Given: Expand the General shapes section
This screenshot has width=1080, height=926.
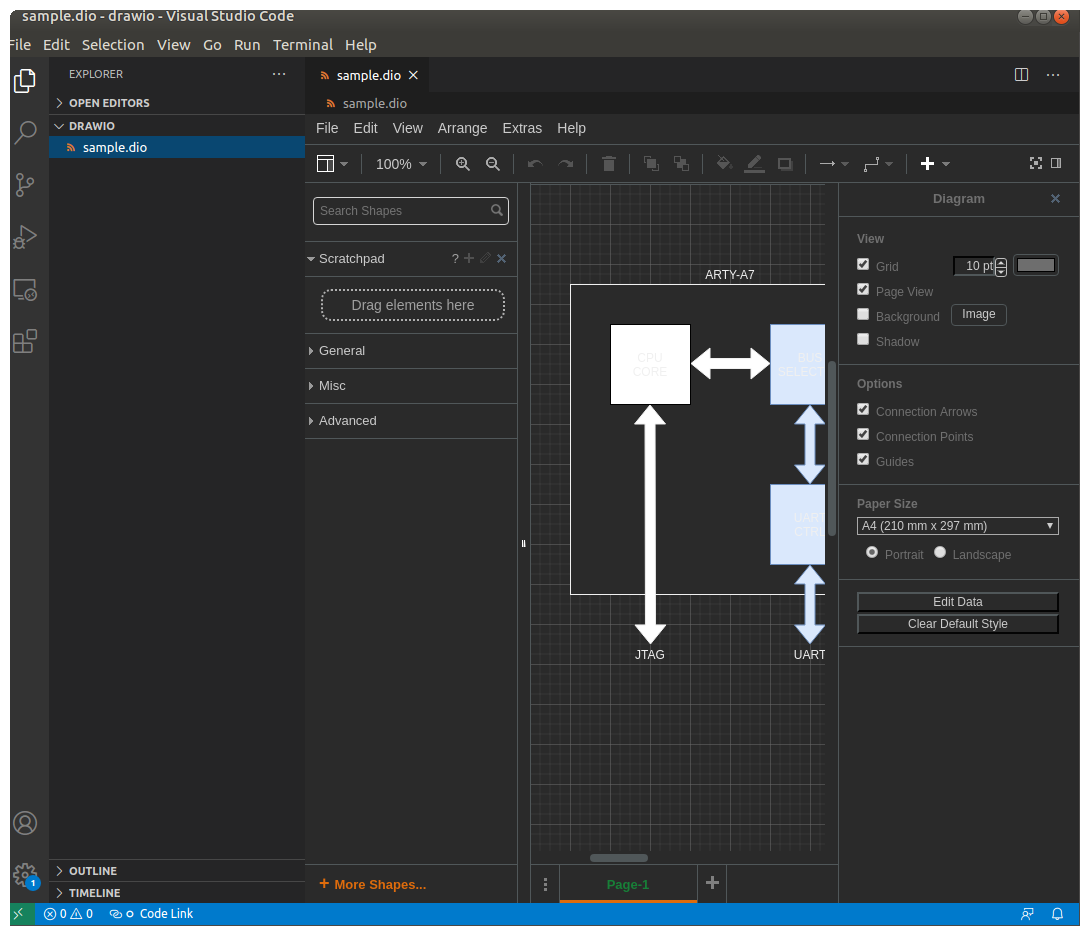Looking at the screenshot, I should click(x=342, y=351).
